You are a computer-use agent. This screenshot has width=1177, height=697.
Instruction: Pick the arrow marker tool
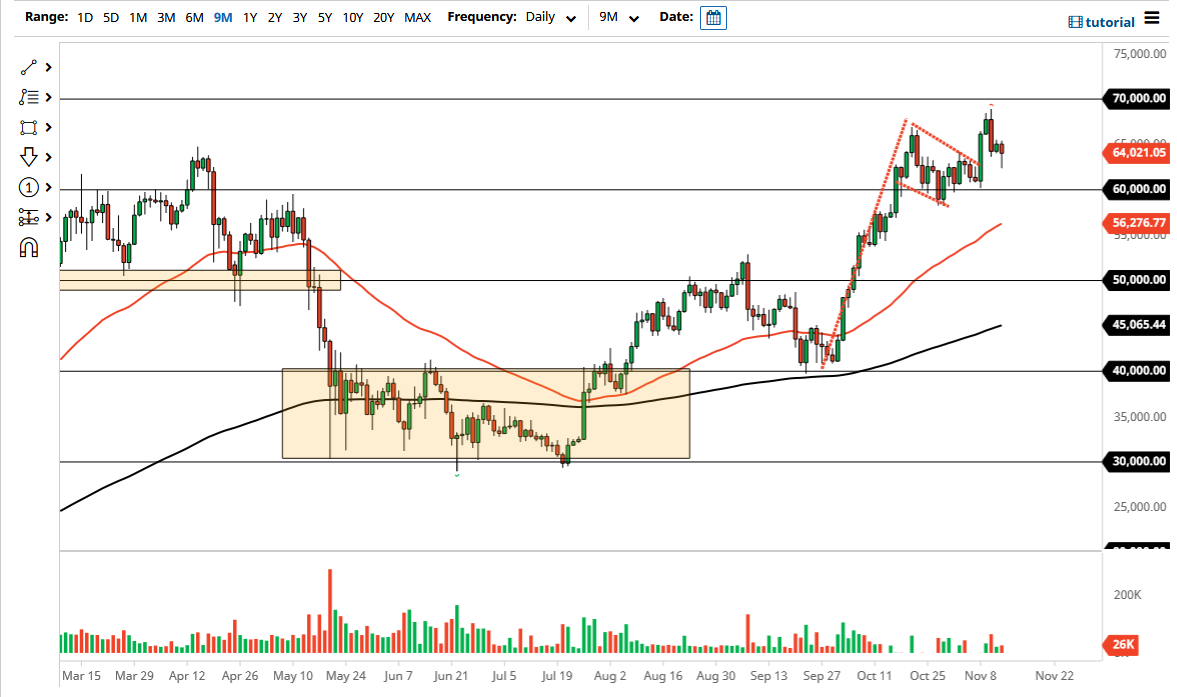pyautogui.click(x=29, y=157)
